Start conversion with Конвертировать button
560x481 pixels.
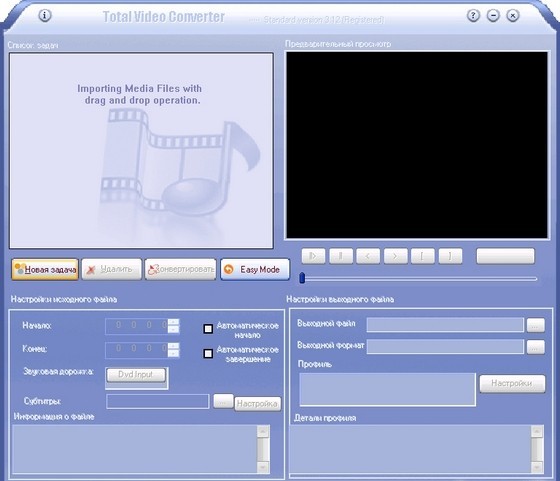tap(180, 270)
